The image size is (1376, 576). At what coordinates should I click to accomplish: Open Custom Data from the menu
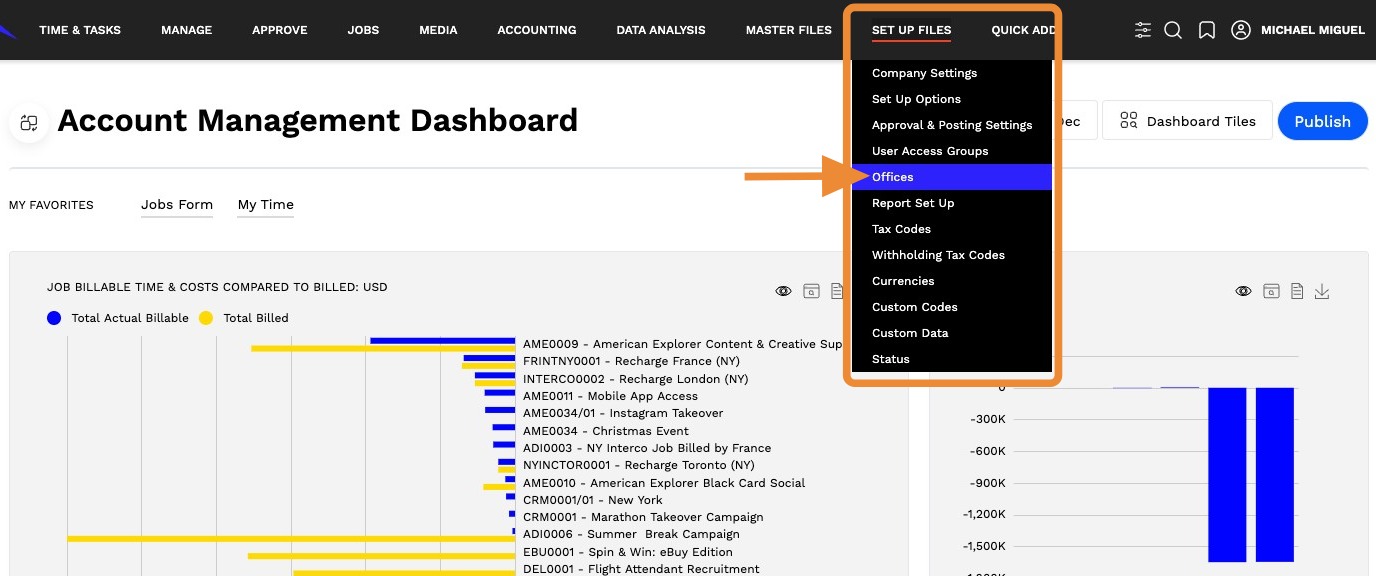[951, 333]
